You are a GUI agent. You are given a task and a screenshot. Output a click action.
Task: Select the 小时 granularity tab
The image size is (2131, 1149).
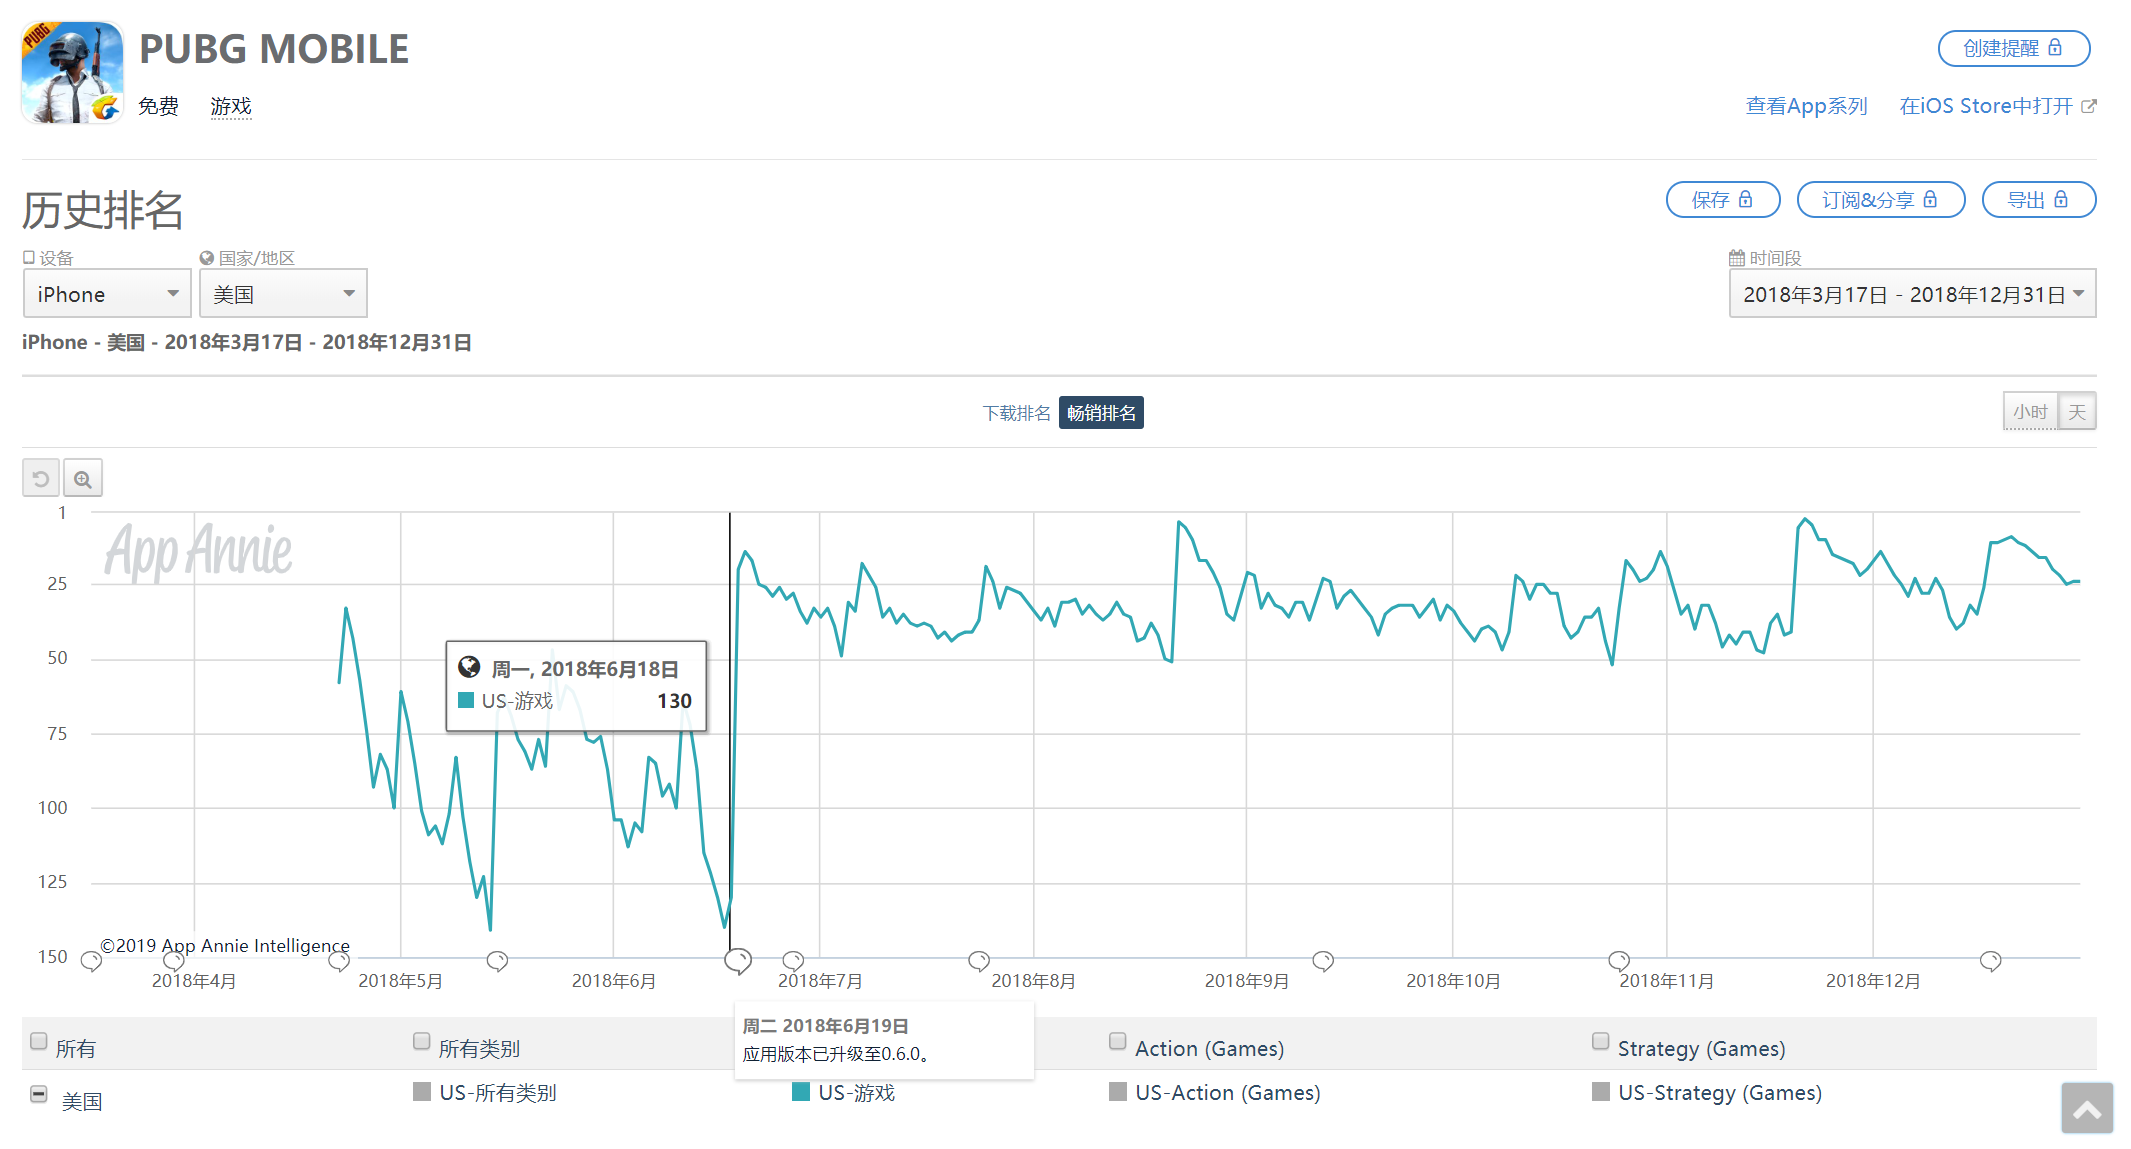tap(2030, 412)
